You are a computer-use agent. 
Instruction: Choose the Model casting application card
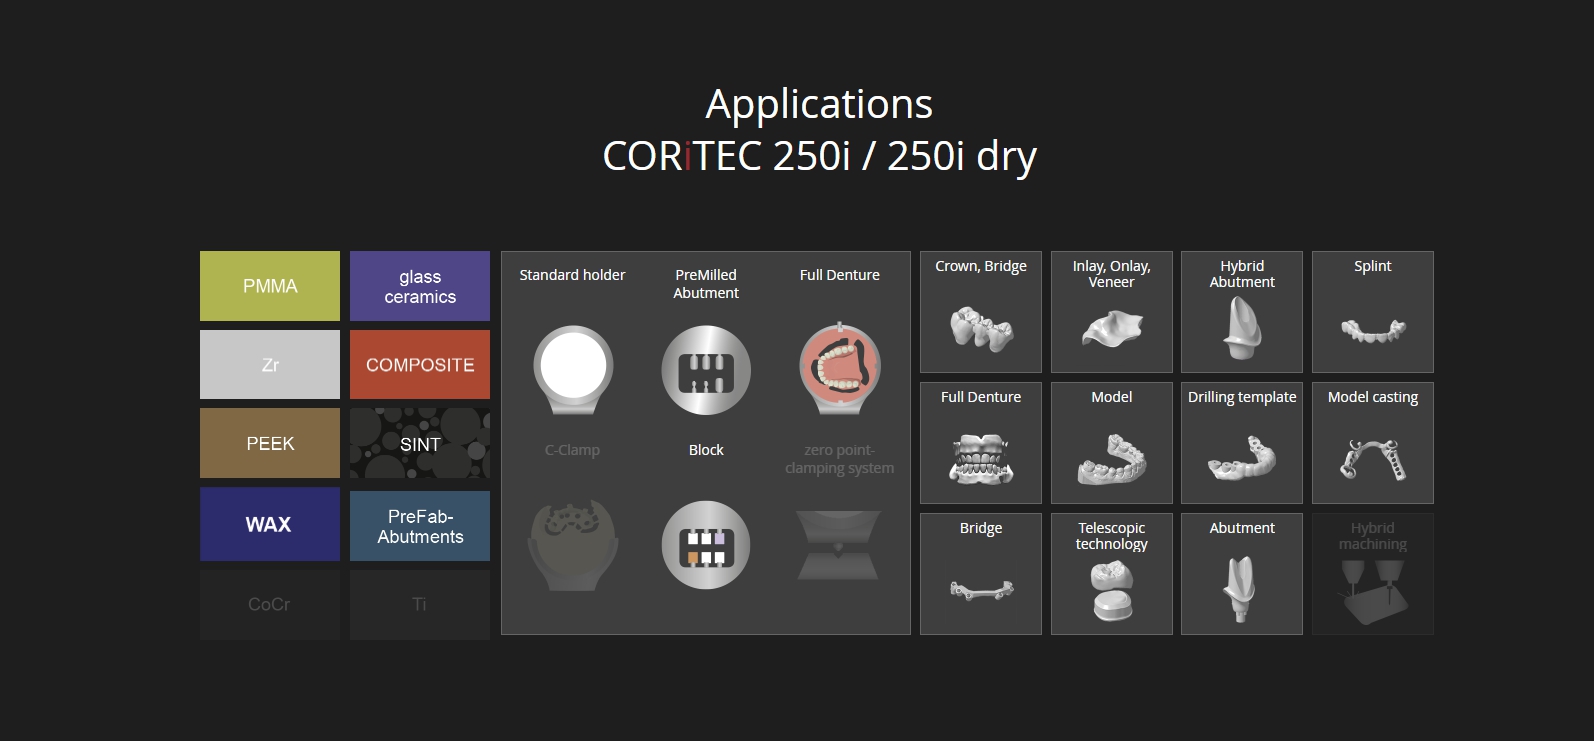pyautogui.click(x=1373, y=443)
